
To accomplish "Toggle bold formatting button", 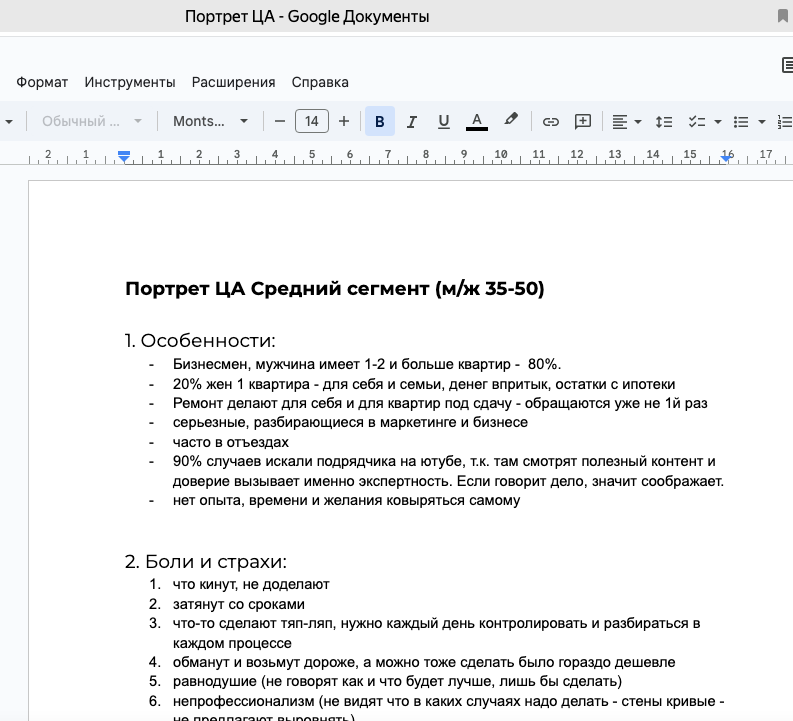I will point(379,121).
